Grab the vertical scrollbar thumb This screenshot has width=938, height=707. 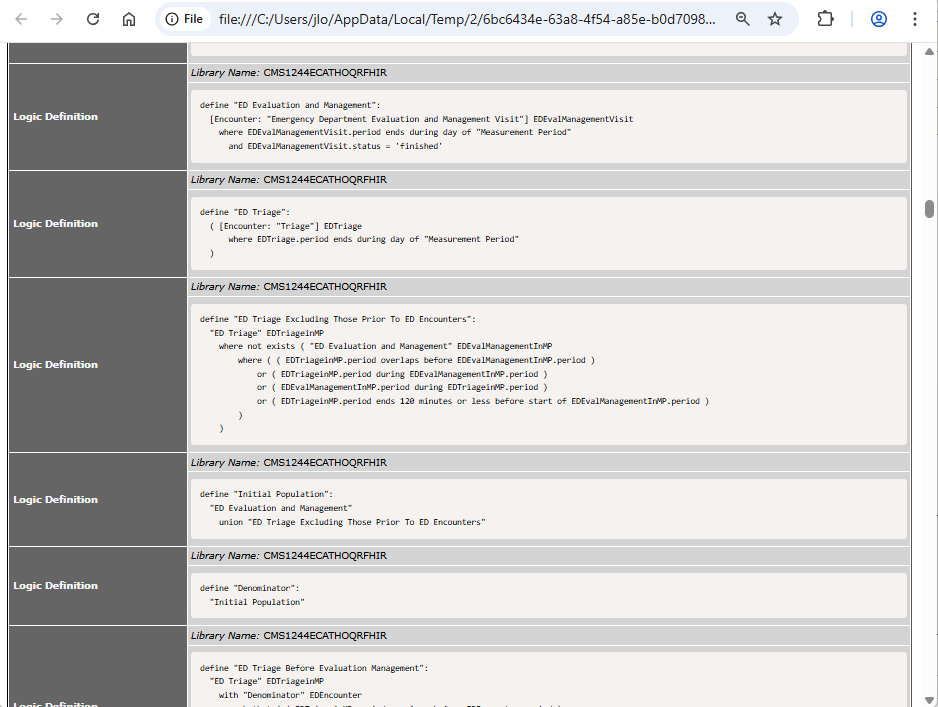[929, 208]
